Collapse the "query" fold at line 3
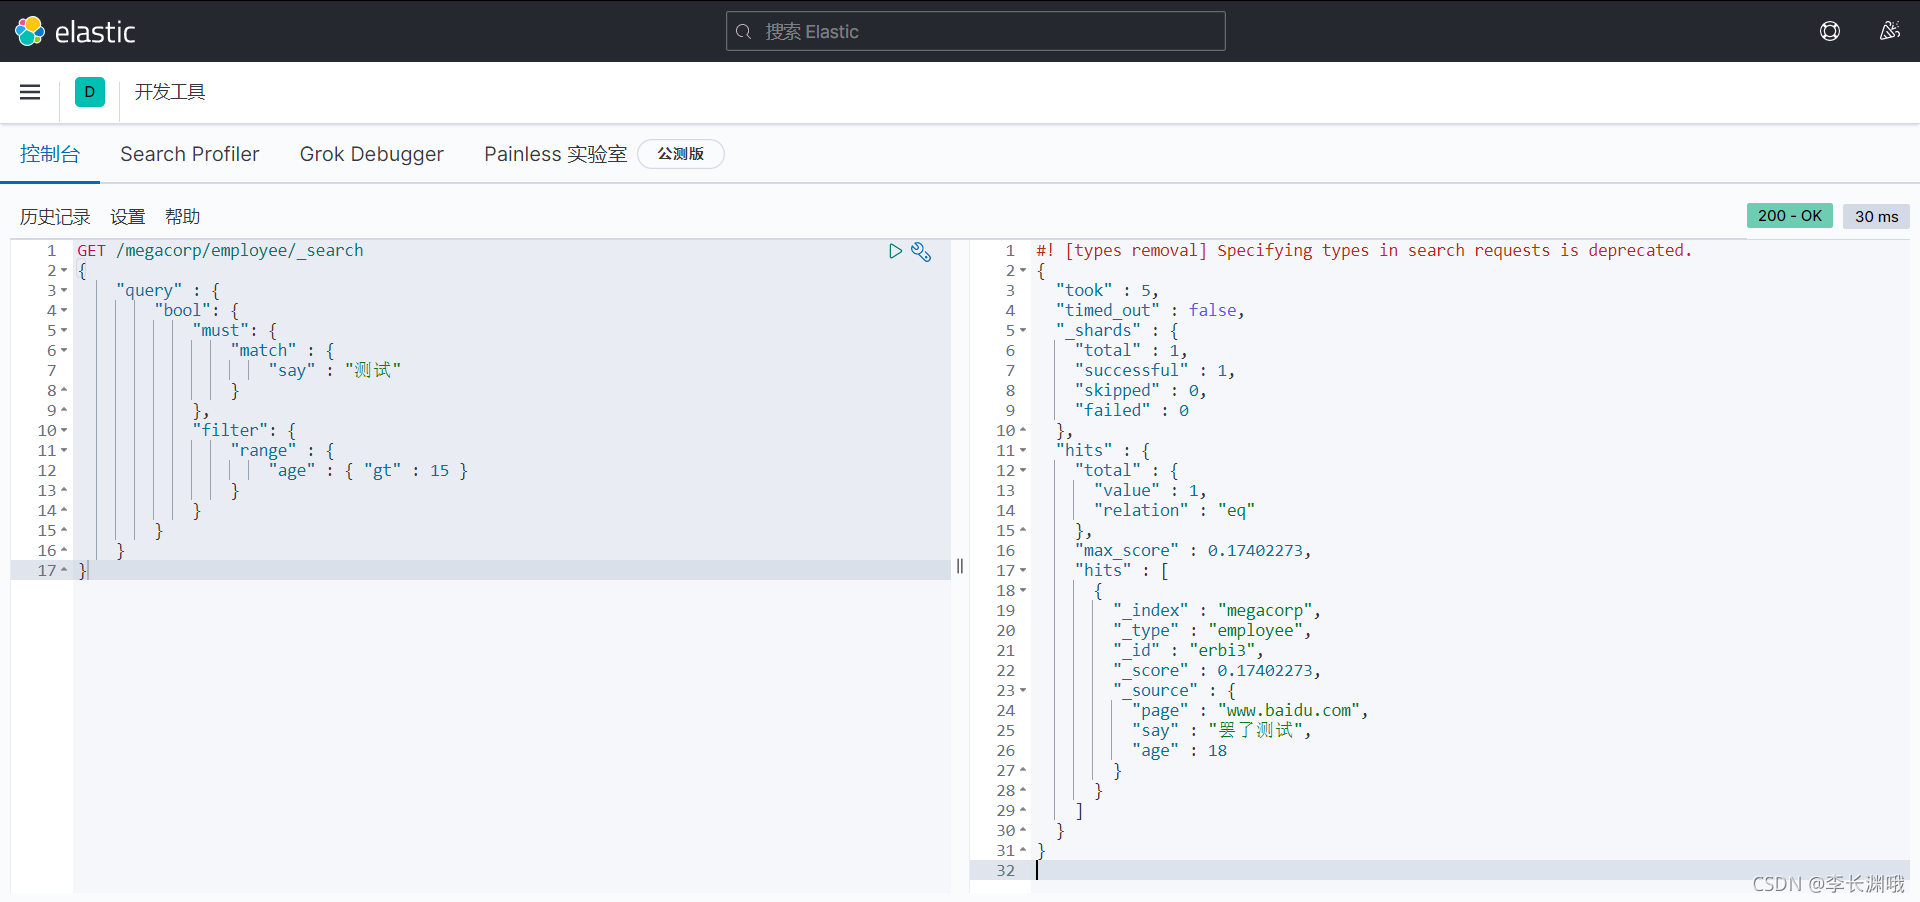The width and height of the screenshot is (1920, 902). (64, 291)
